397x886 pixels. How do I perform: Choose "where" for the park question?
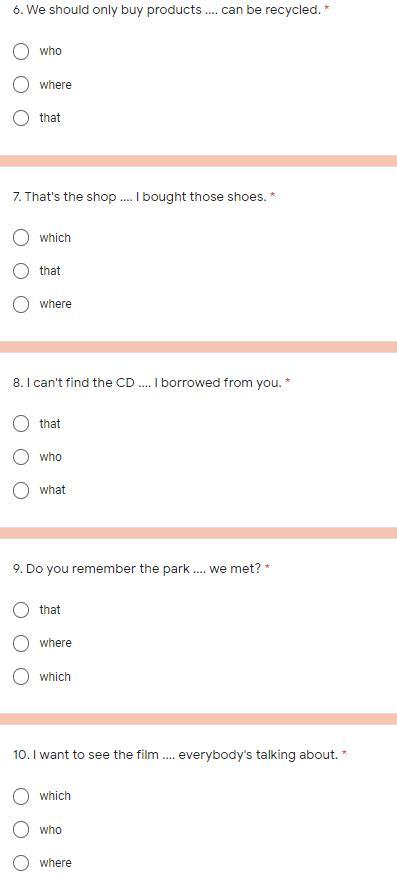[x=21, y=643]
